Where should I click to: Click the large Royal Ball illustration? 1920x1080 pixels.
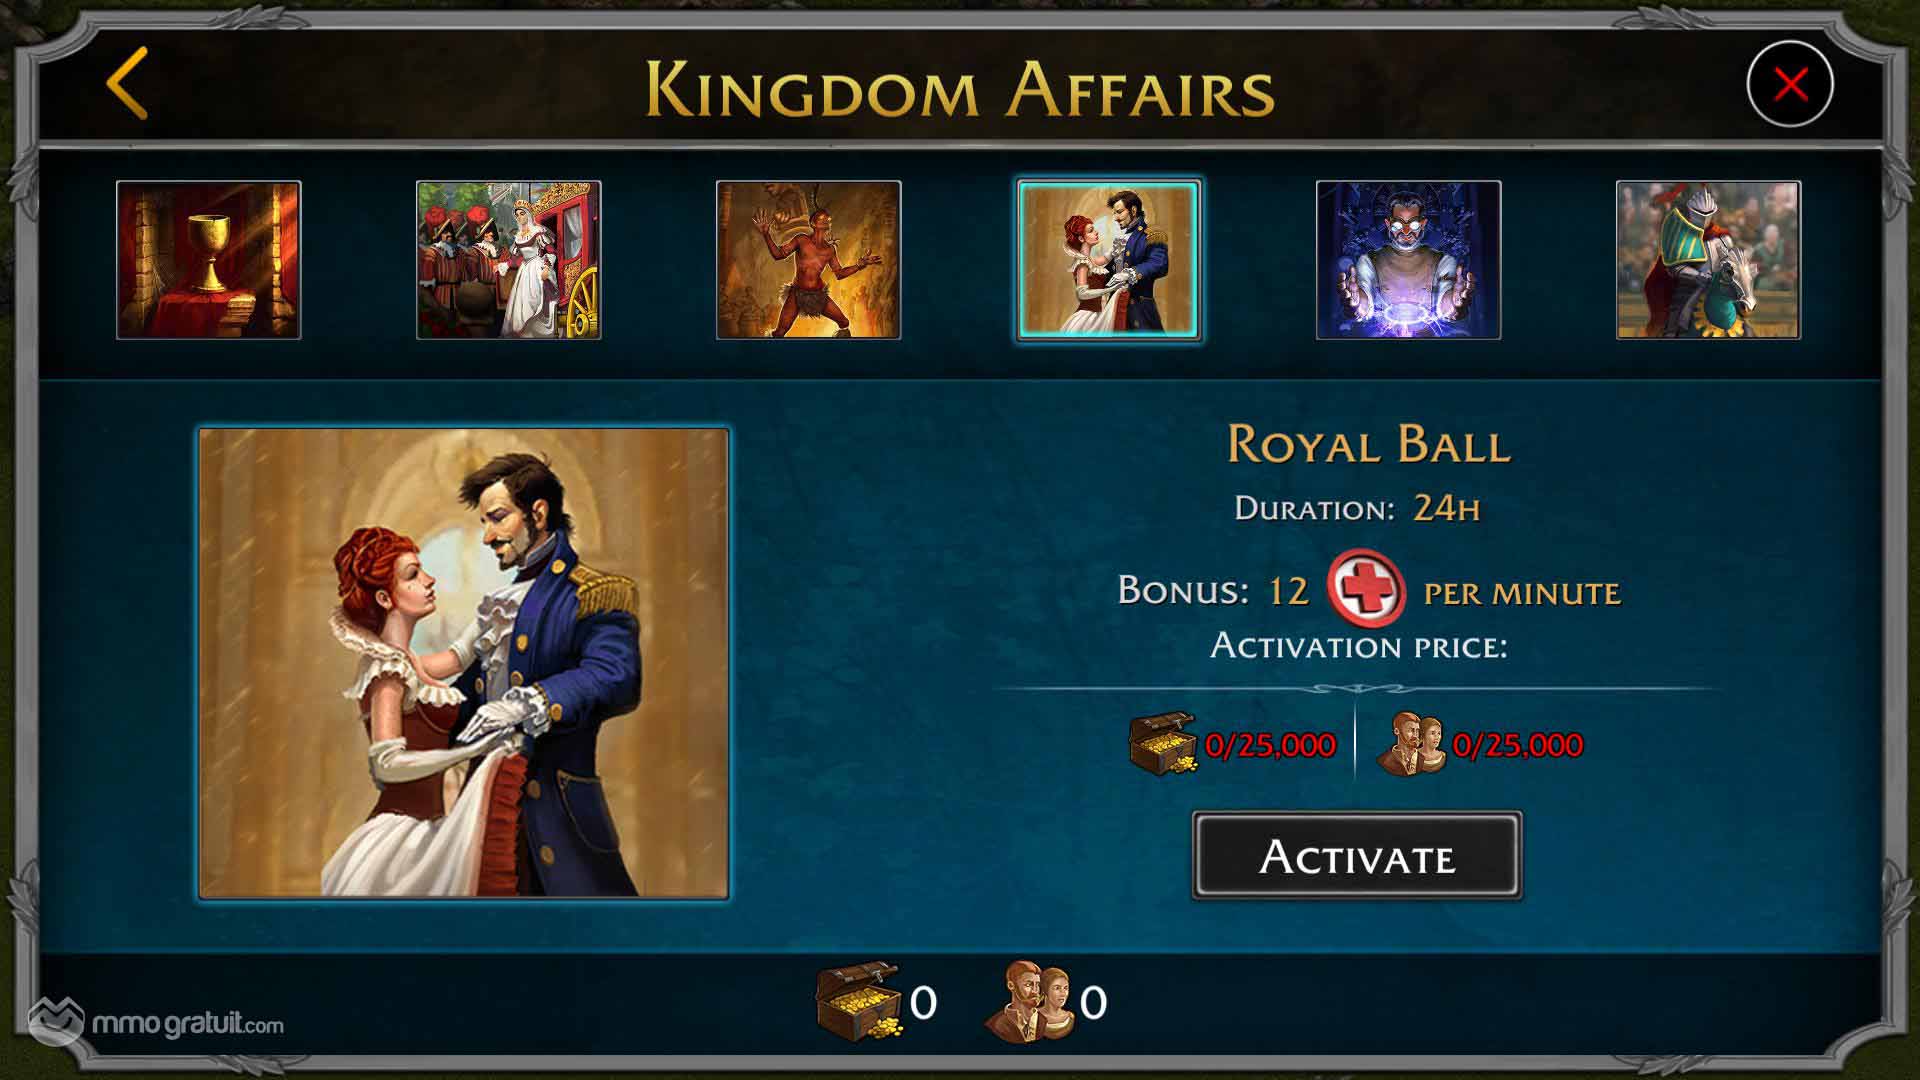pos(464,664)
